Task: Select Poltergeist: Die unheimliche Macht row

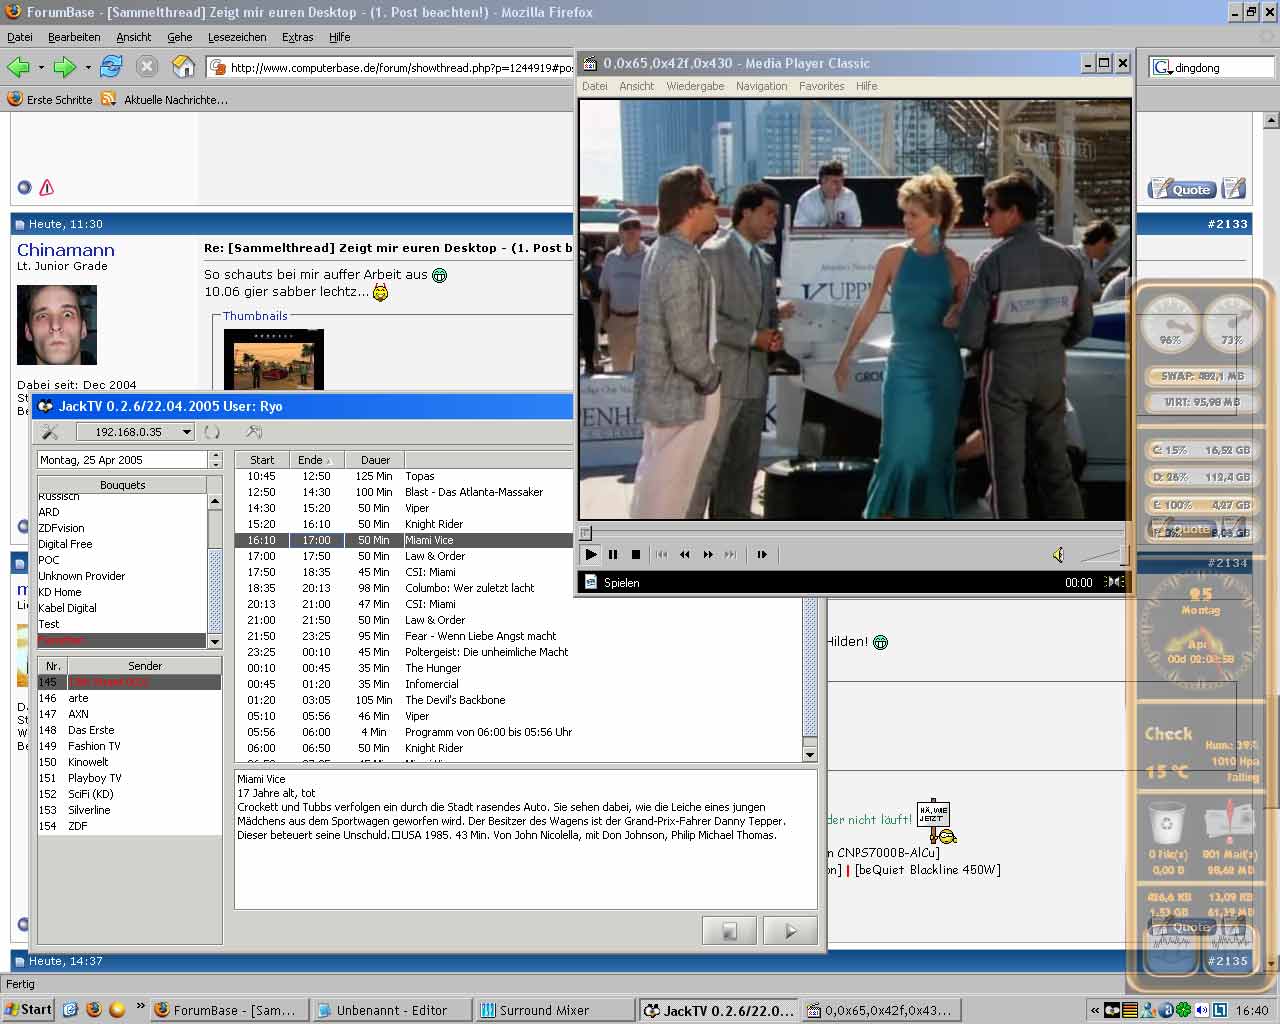Action: tap(519, 652)
